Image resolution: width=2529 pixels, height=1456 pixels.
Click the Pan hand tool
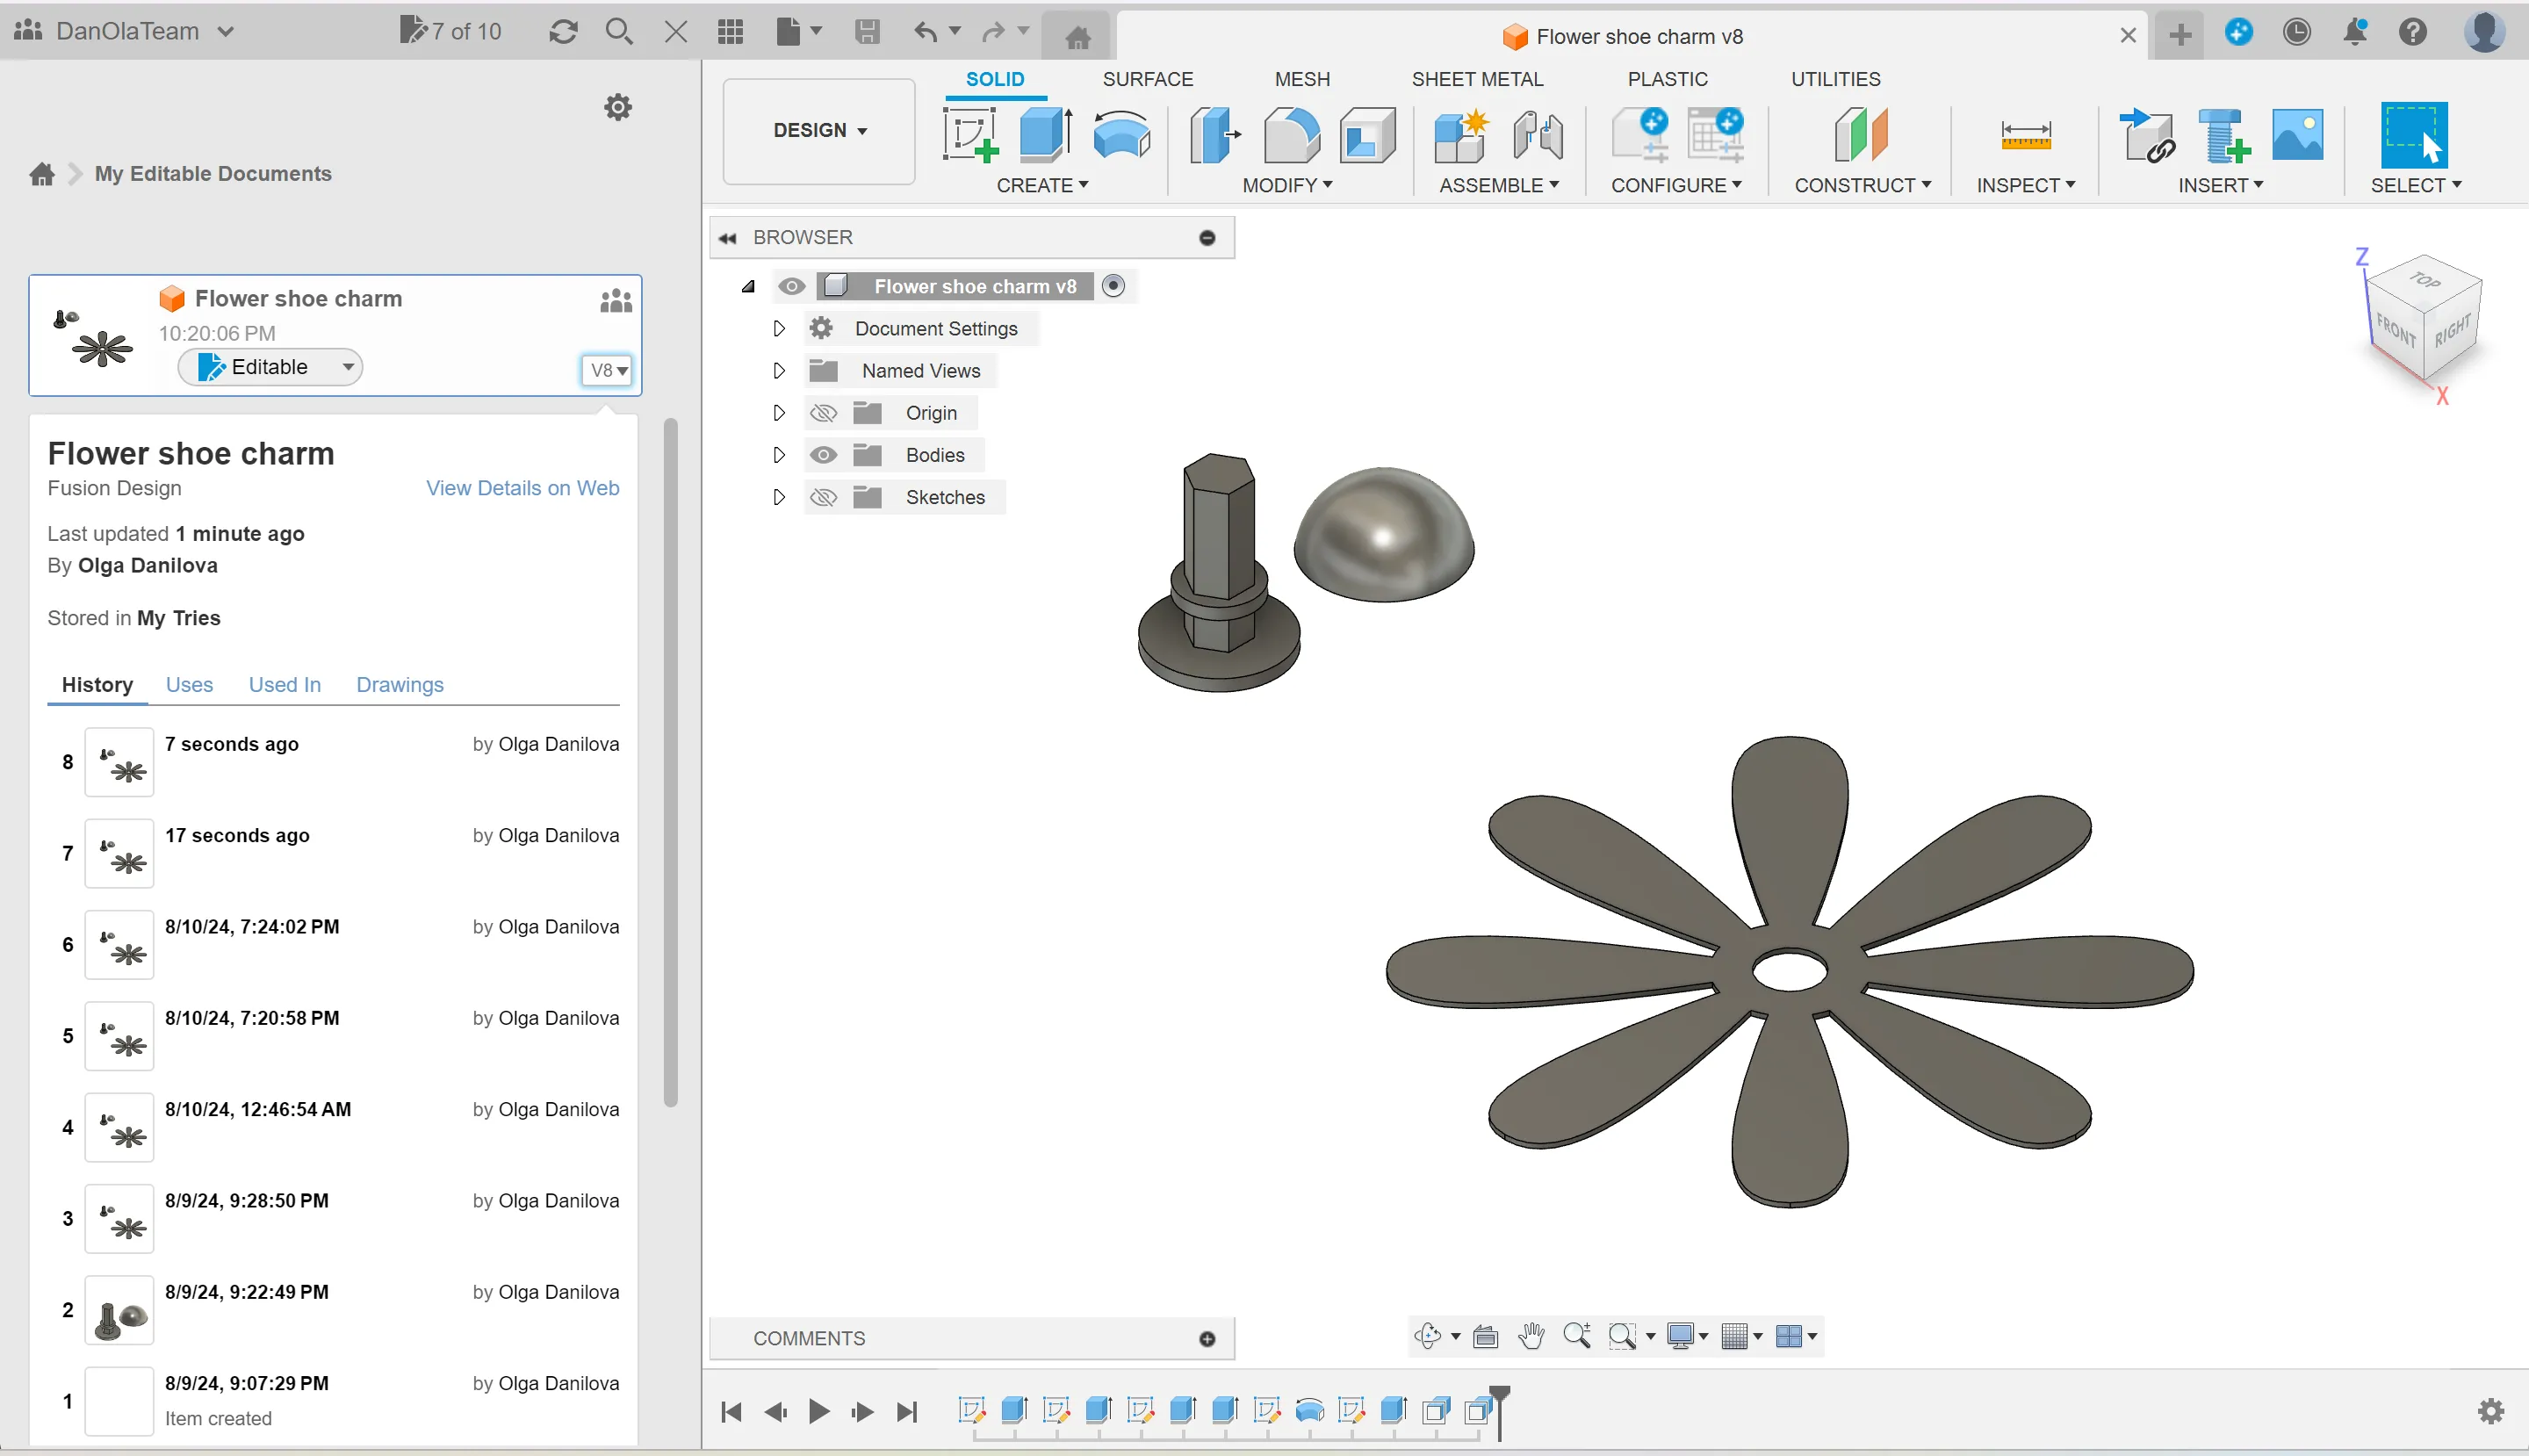1530,1335
